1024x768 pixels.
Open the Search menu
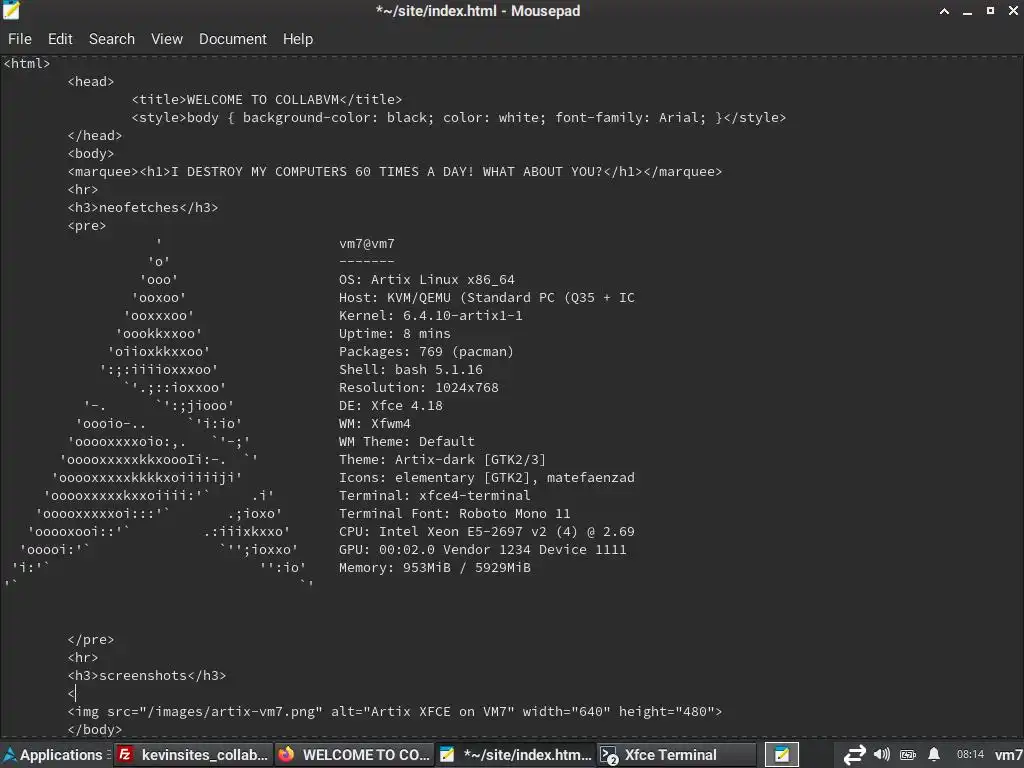(x=112, y=39)
